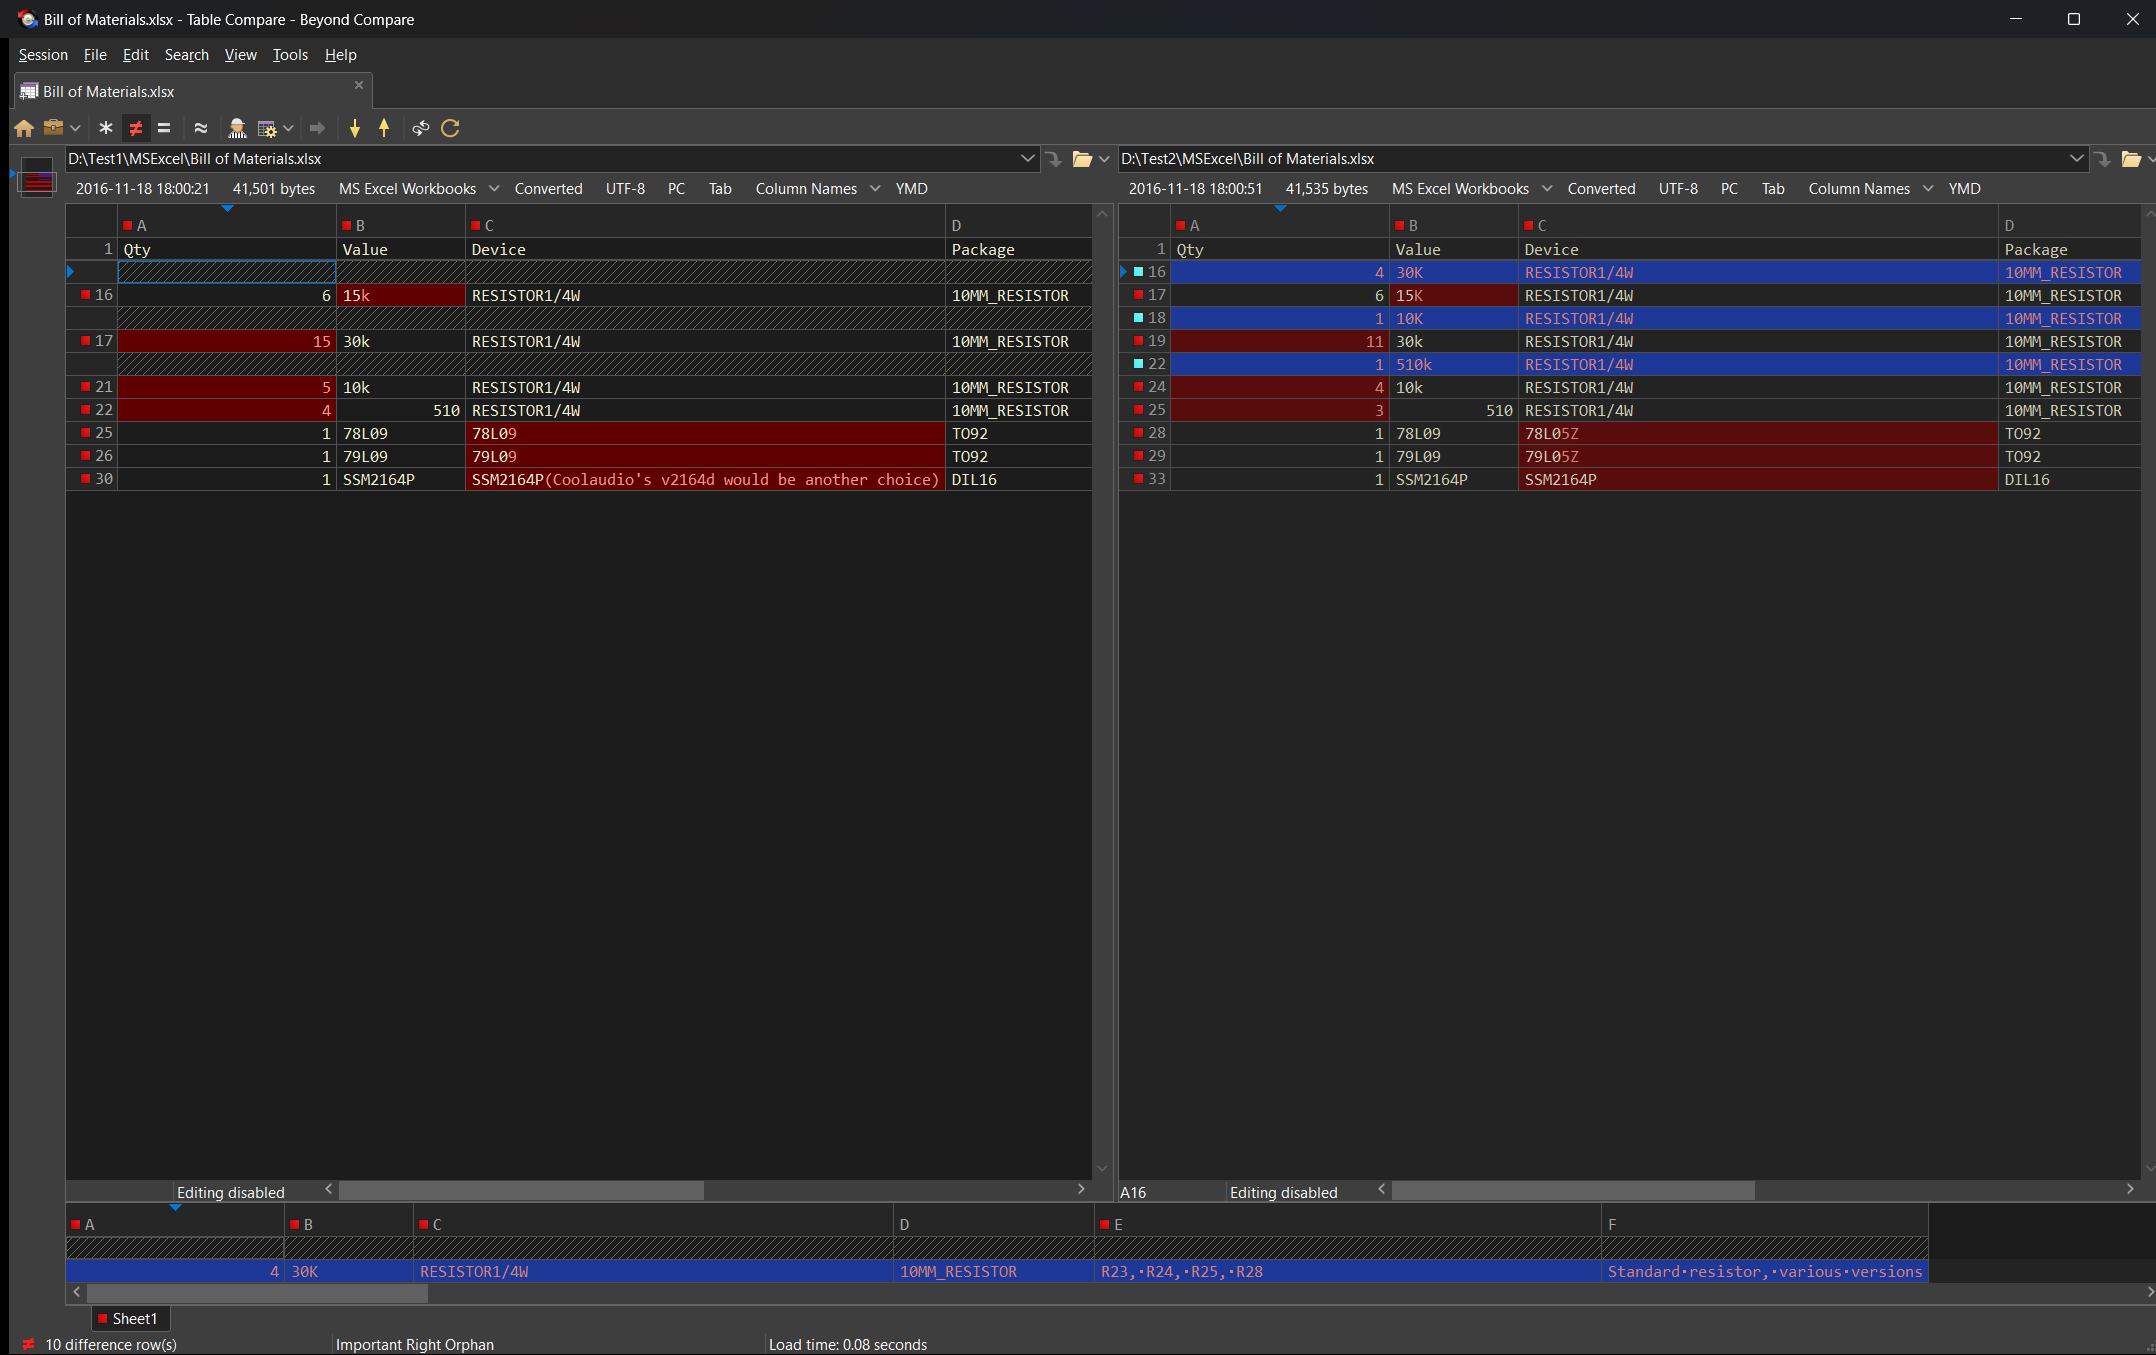Click the left pane scroll-down arrow
The height and width of the screenshot is (1355, 2156).
click(1102, 1169)
